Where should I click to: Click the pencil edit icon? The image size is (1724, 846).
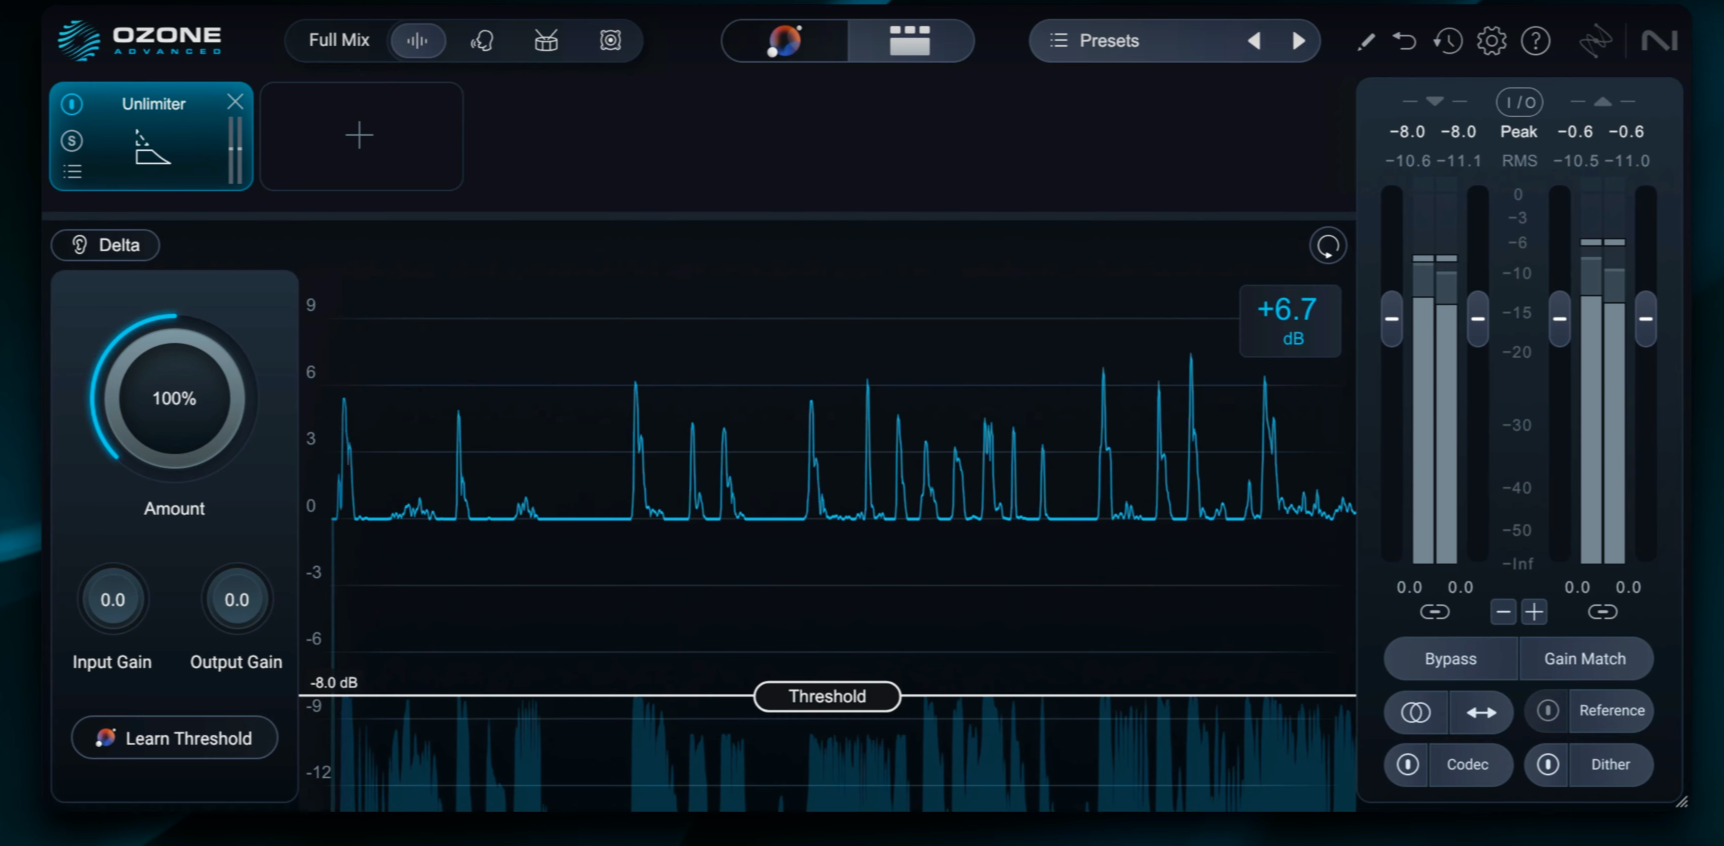pyautogui.click(x=1366, y=41)
